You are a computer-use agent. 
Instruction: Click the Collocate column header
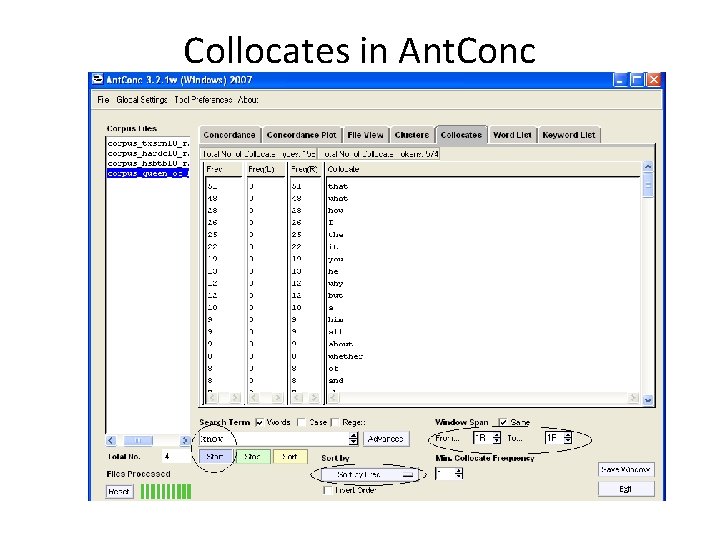483,169
